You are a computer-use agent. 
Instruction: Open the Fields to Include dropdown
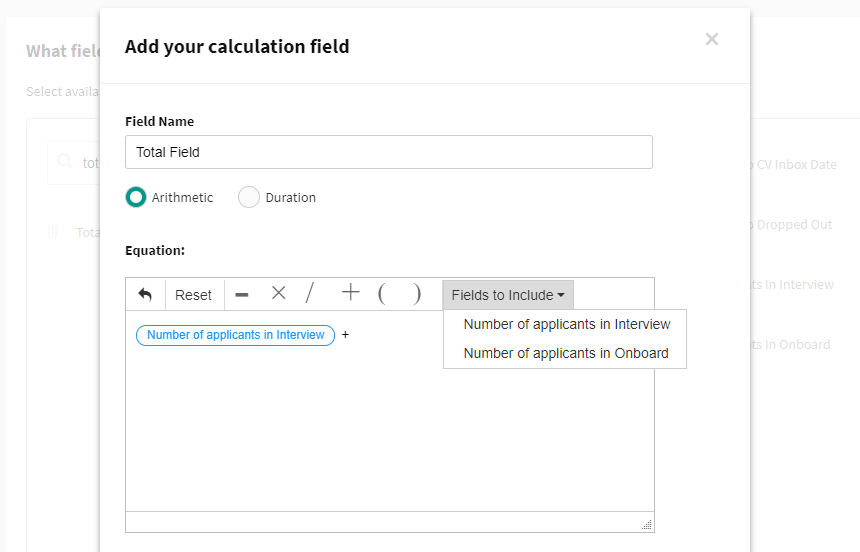pos(508,295)
